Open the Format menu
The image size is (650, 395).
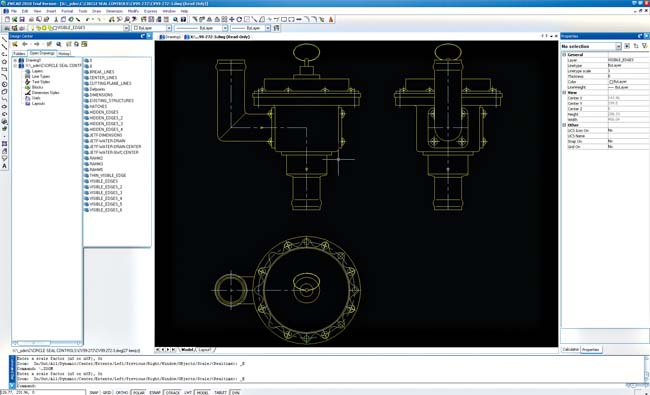pos(67,11)
